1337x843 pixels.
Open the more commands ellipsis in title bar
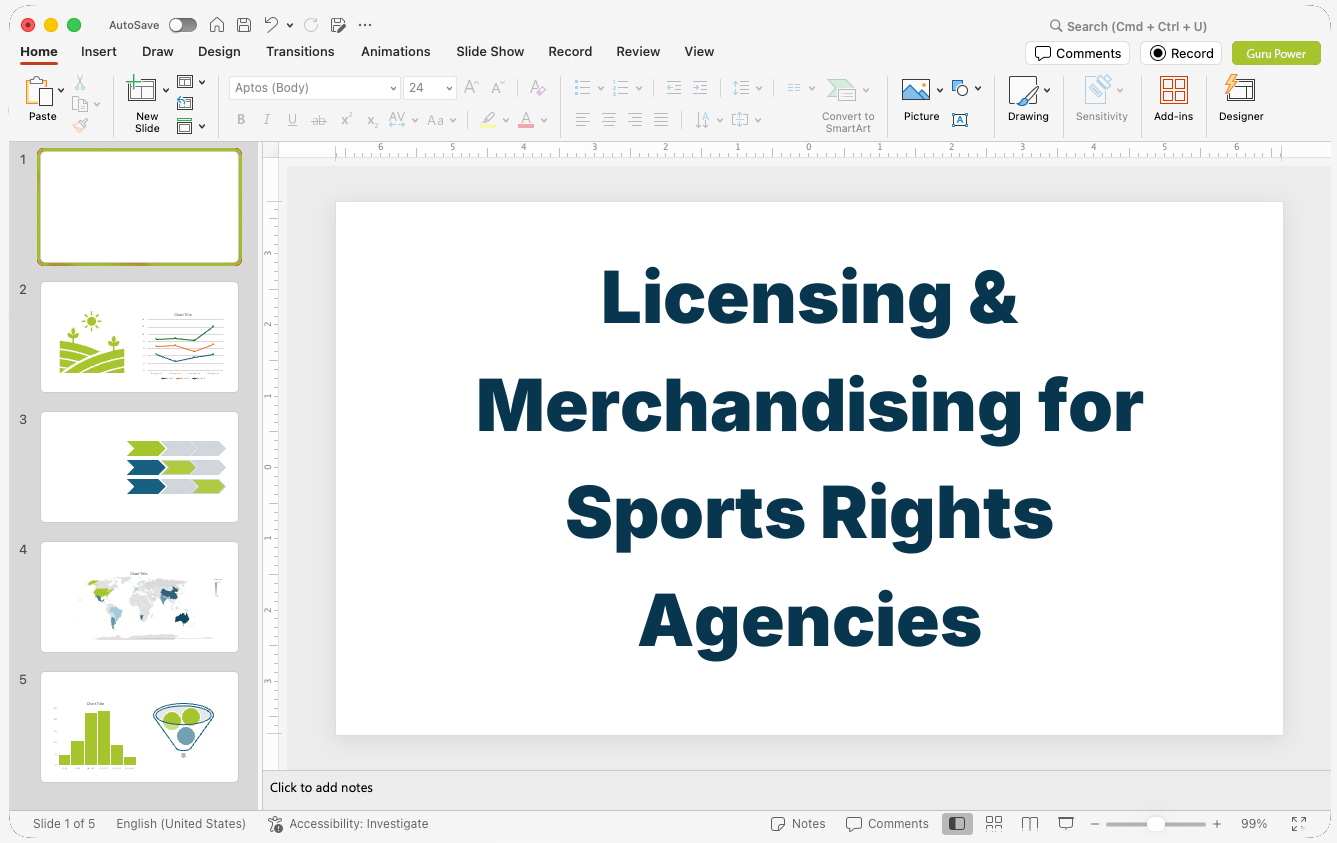[x=365, y=25]
